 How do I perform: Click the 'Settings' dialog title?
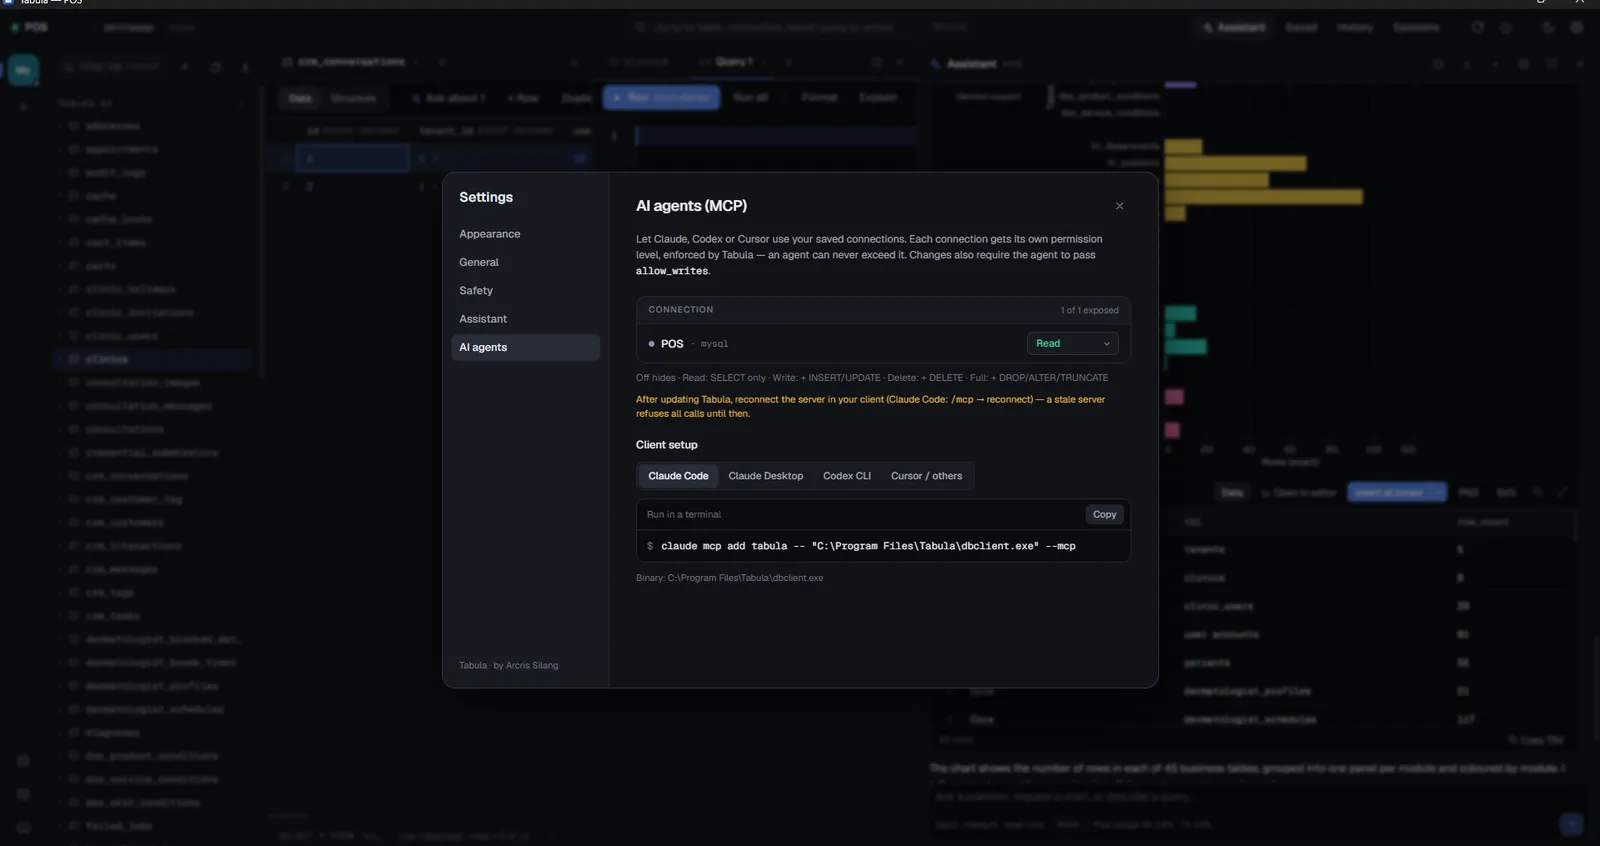[486, 197]
